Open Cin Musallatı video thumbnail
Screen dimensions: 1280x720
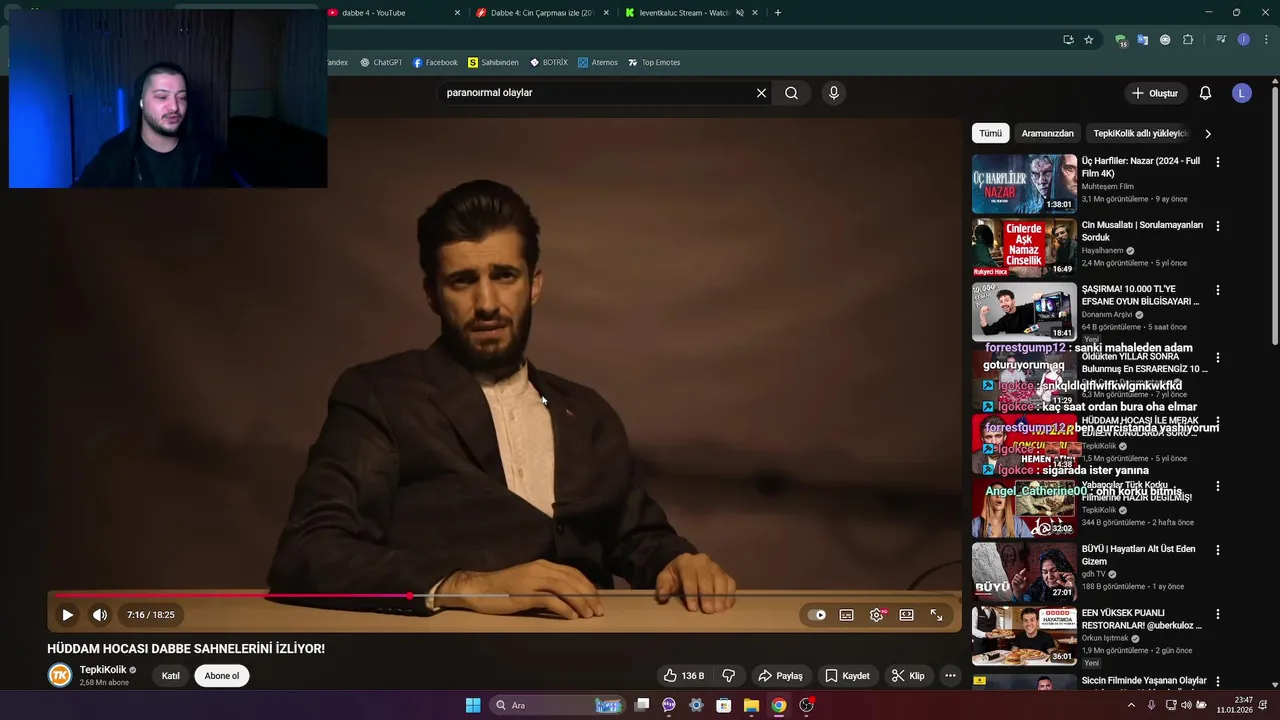click(x=1024, y=247)
